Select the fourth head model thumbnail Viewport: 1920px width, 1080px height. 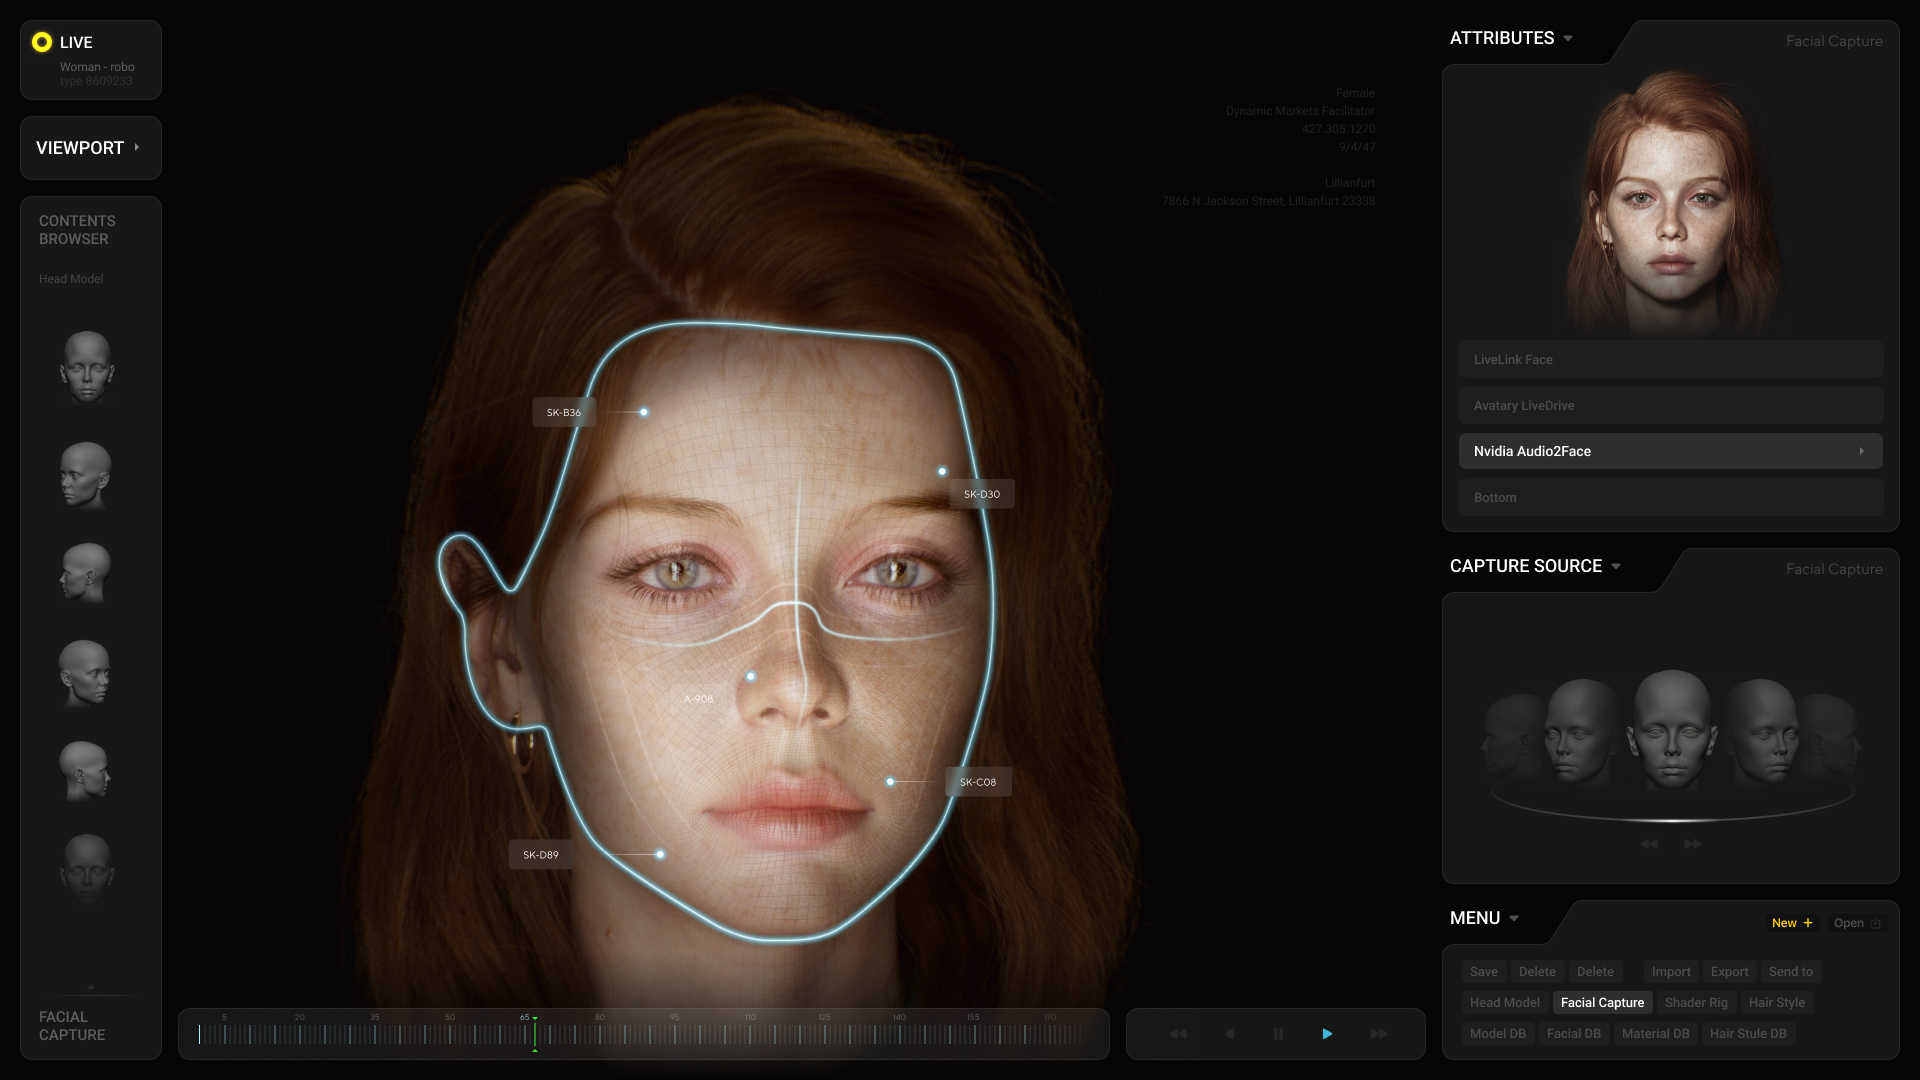tap(85, 673)
